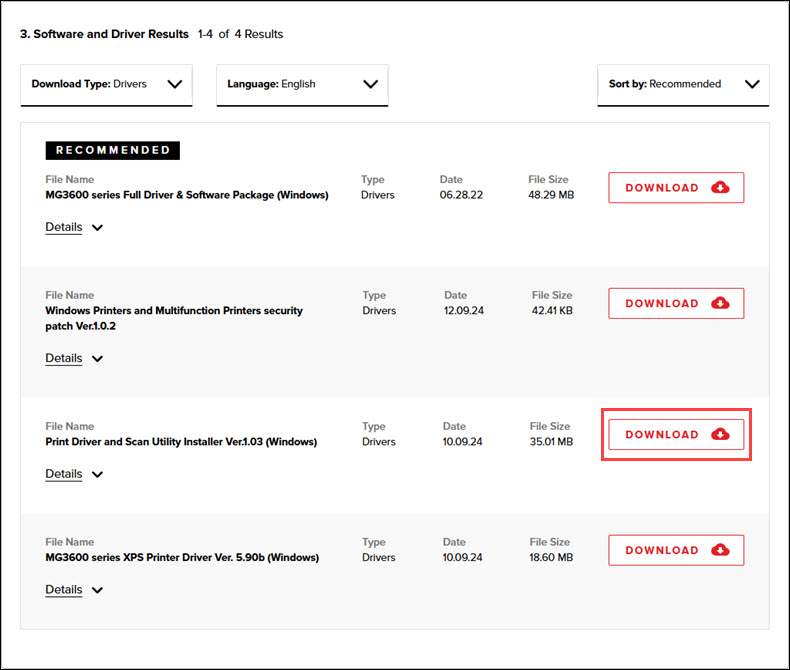
Task: Expand chevron beside Details of Full Driver package
Action: [97, 228]
